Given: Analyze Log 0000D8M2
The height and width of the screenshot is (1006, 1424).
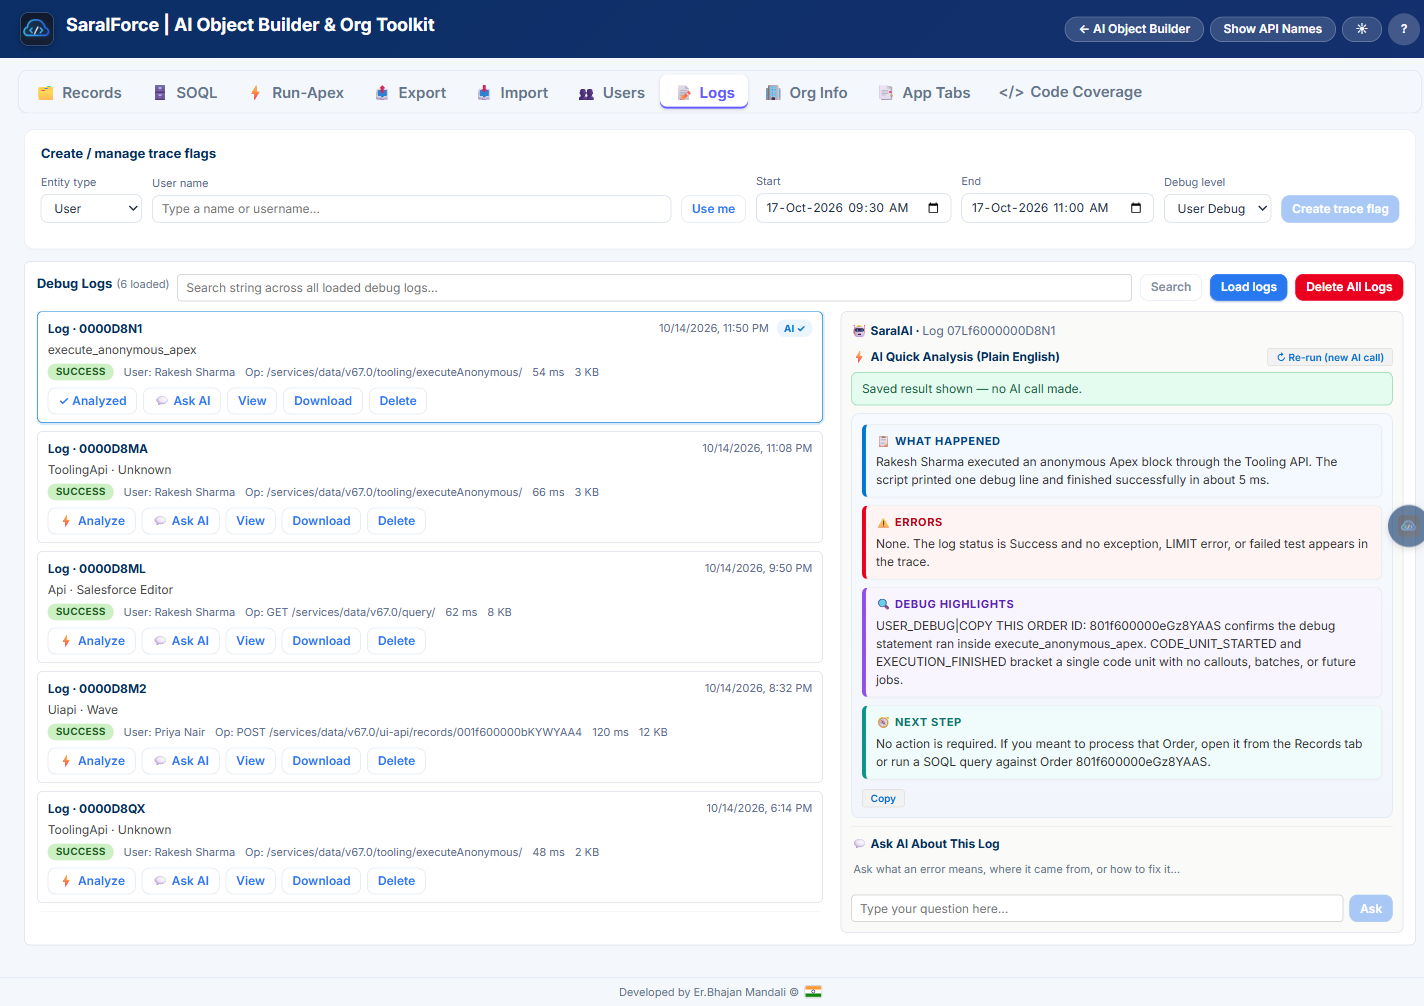Looking at the screenshot, I should 92,761.
